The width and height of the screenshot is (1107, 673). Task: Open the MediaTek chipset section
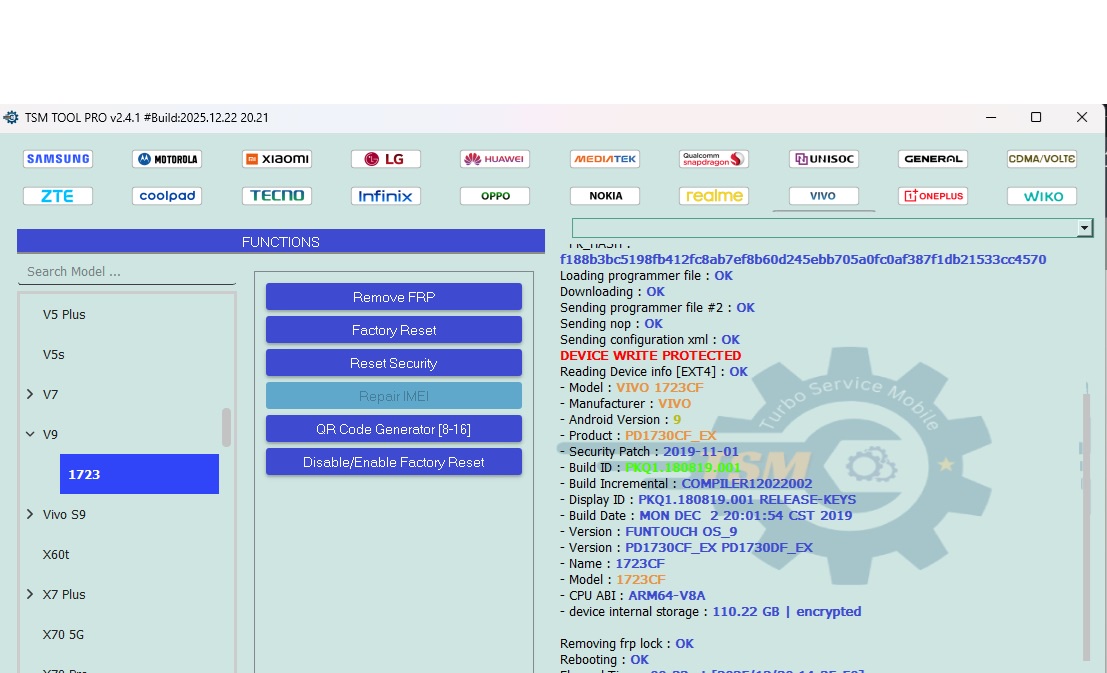point(605,159)
